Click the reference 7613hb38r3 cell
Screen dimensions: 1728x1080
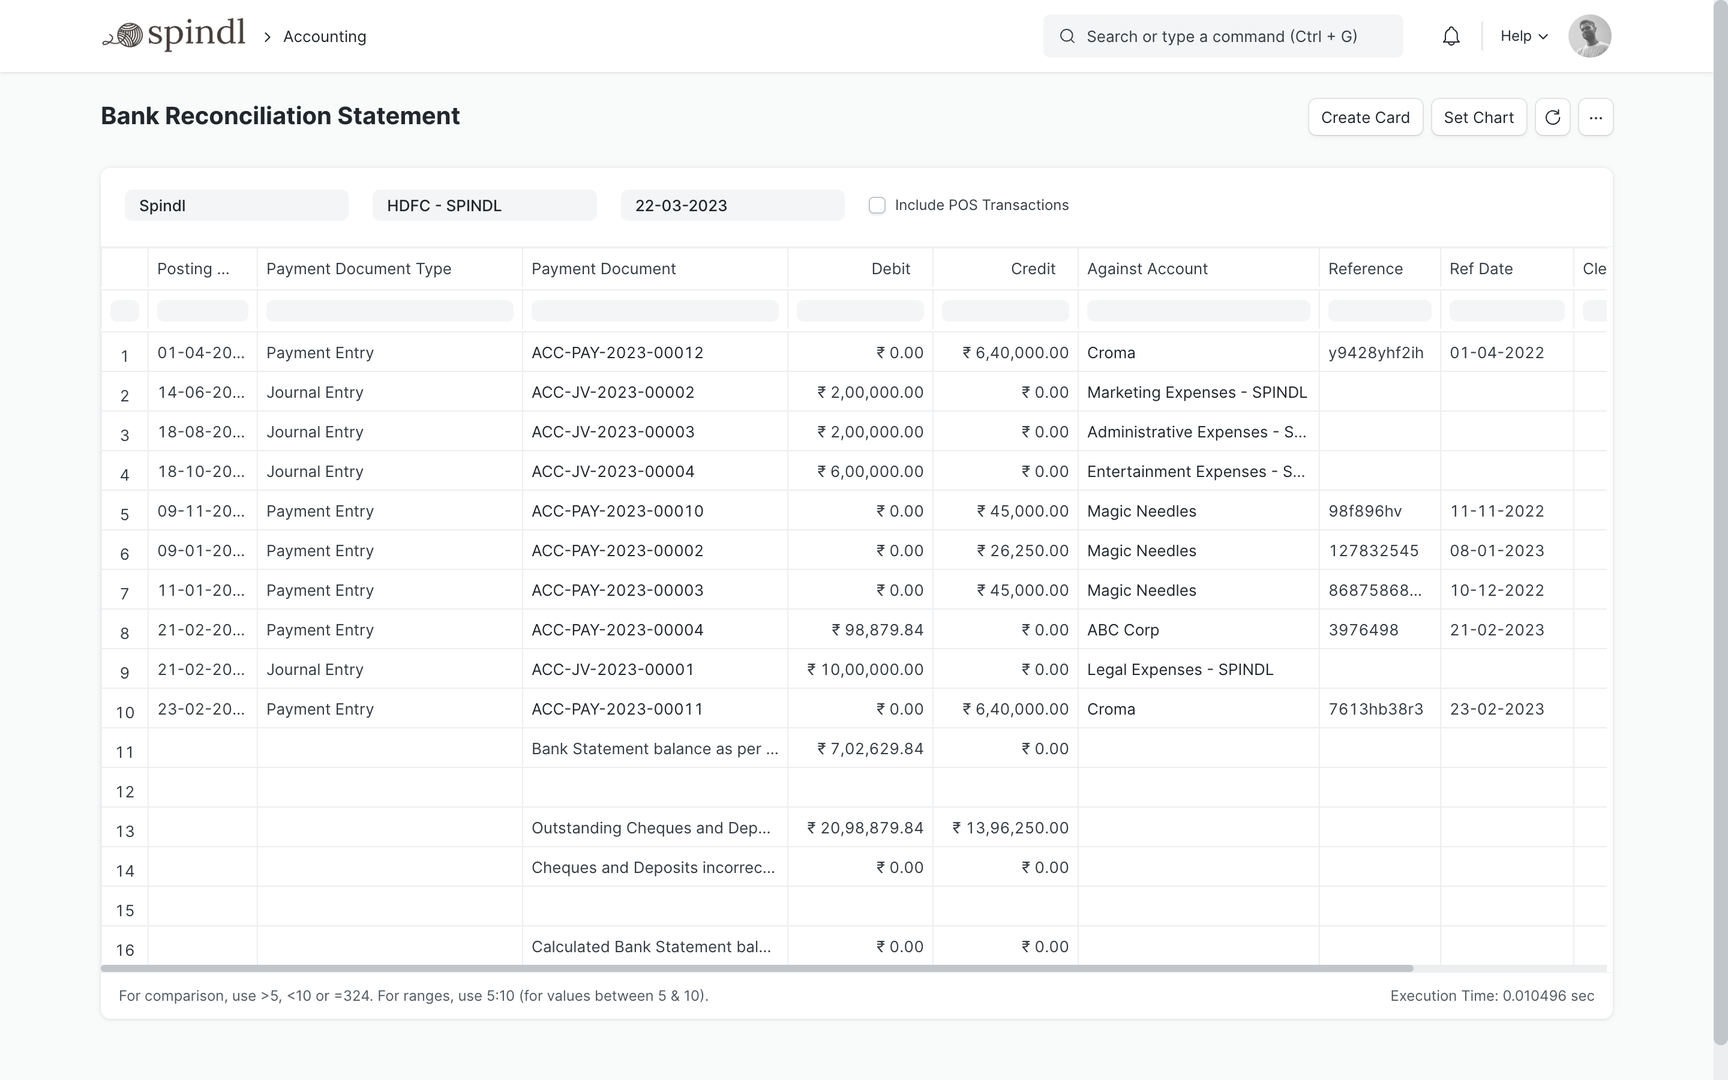pos(1379,709)
